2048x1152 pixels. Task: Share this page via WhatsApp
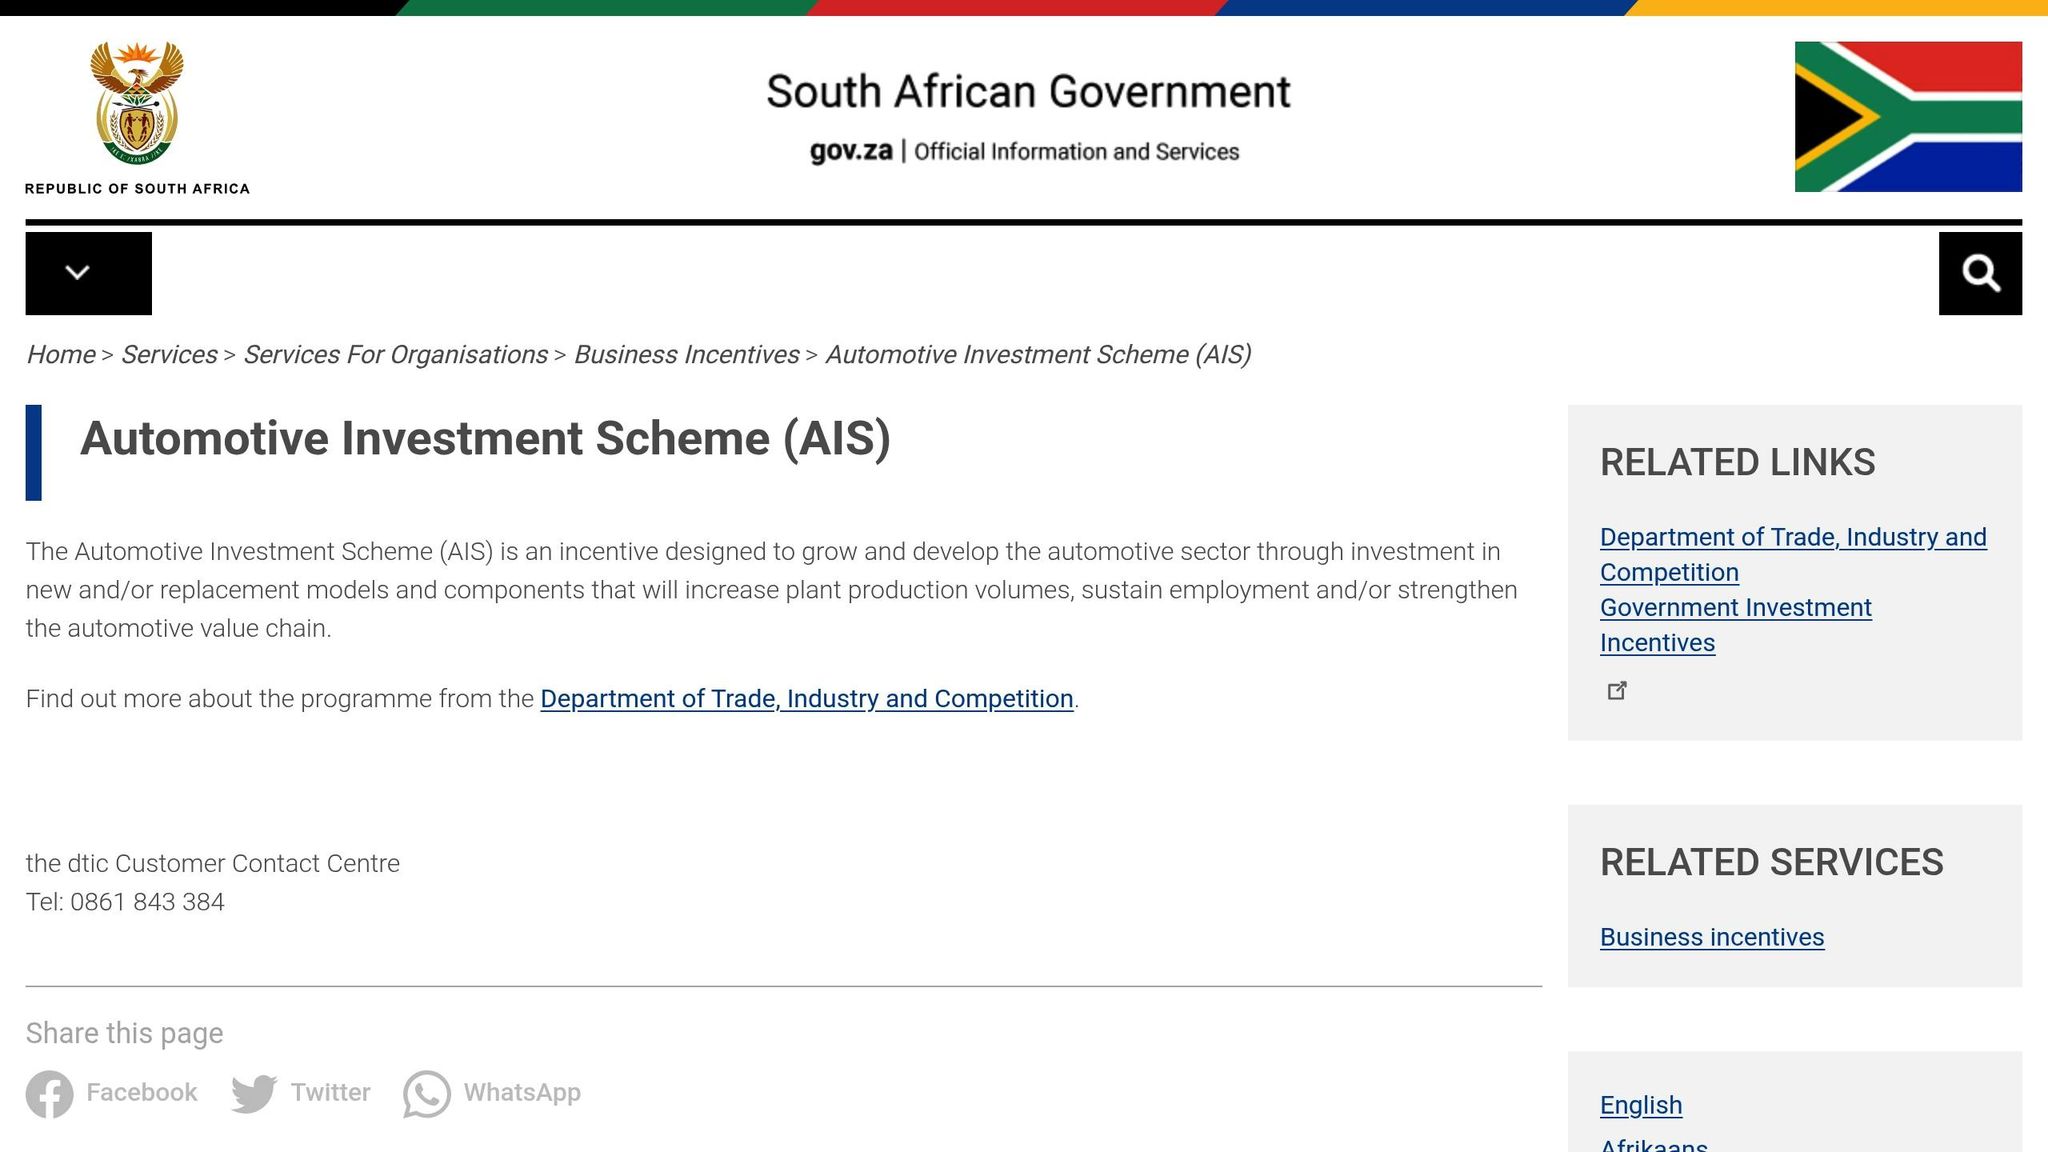click(491, 1093)
